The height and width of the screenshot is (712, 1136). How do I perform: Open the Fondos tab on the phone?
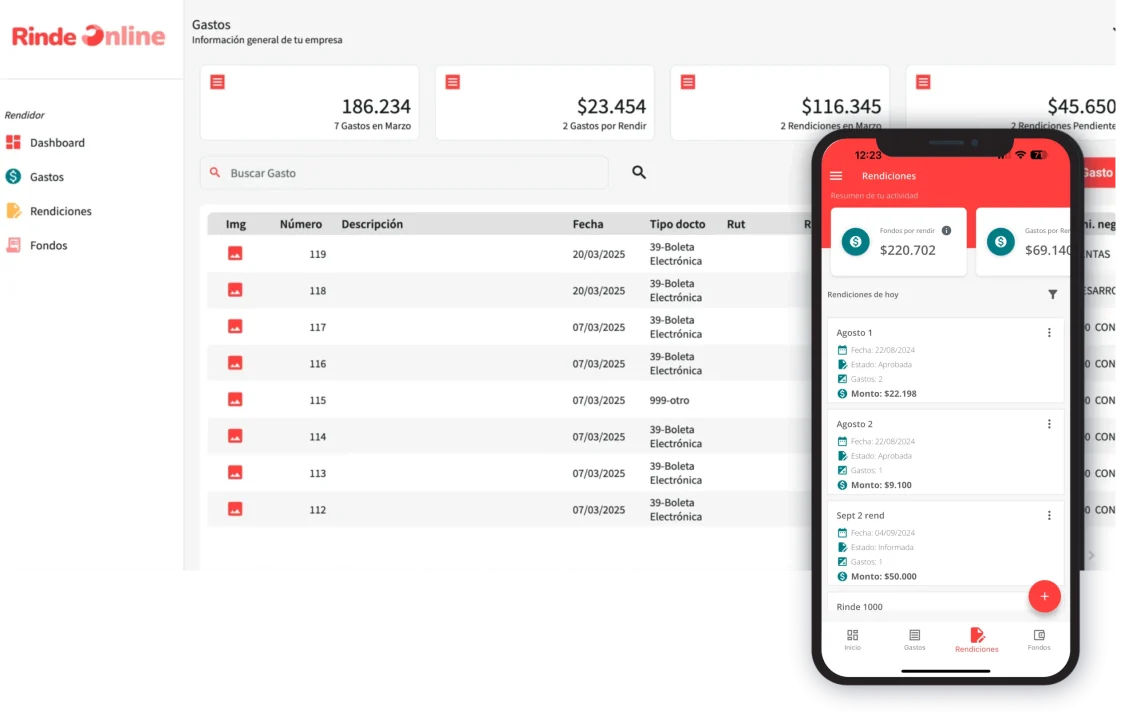[1039, 640]
